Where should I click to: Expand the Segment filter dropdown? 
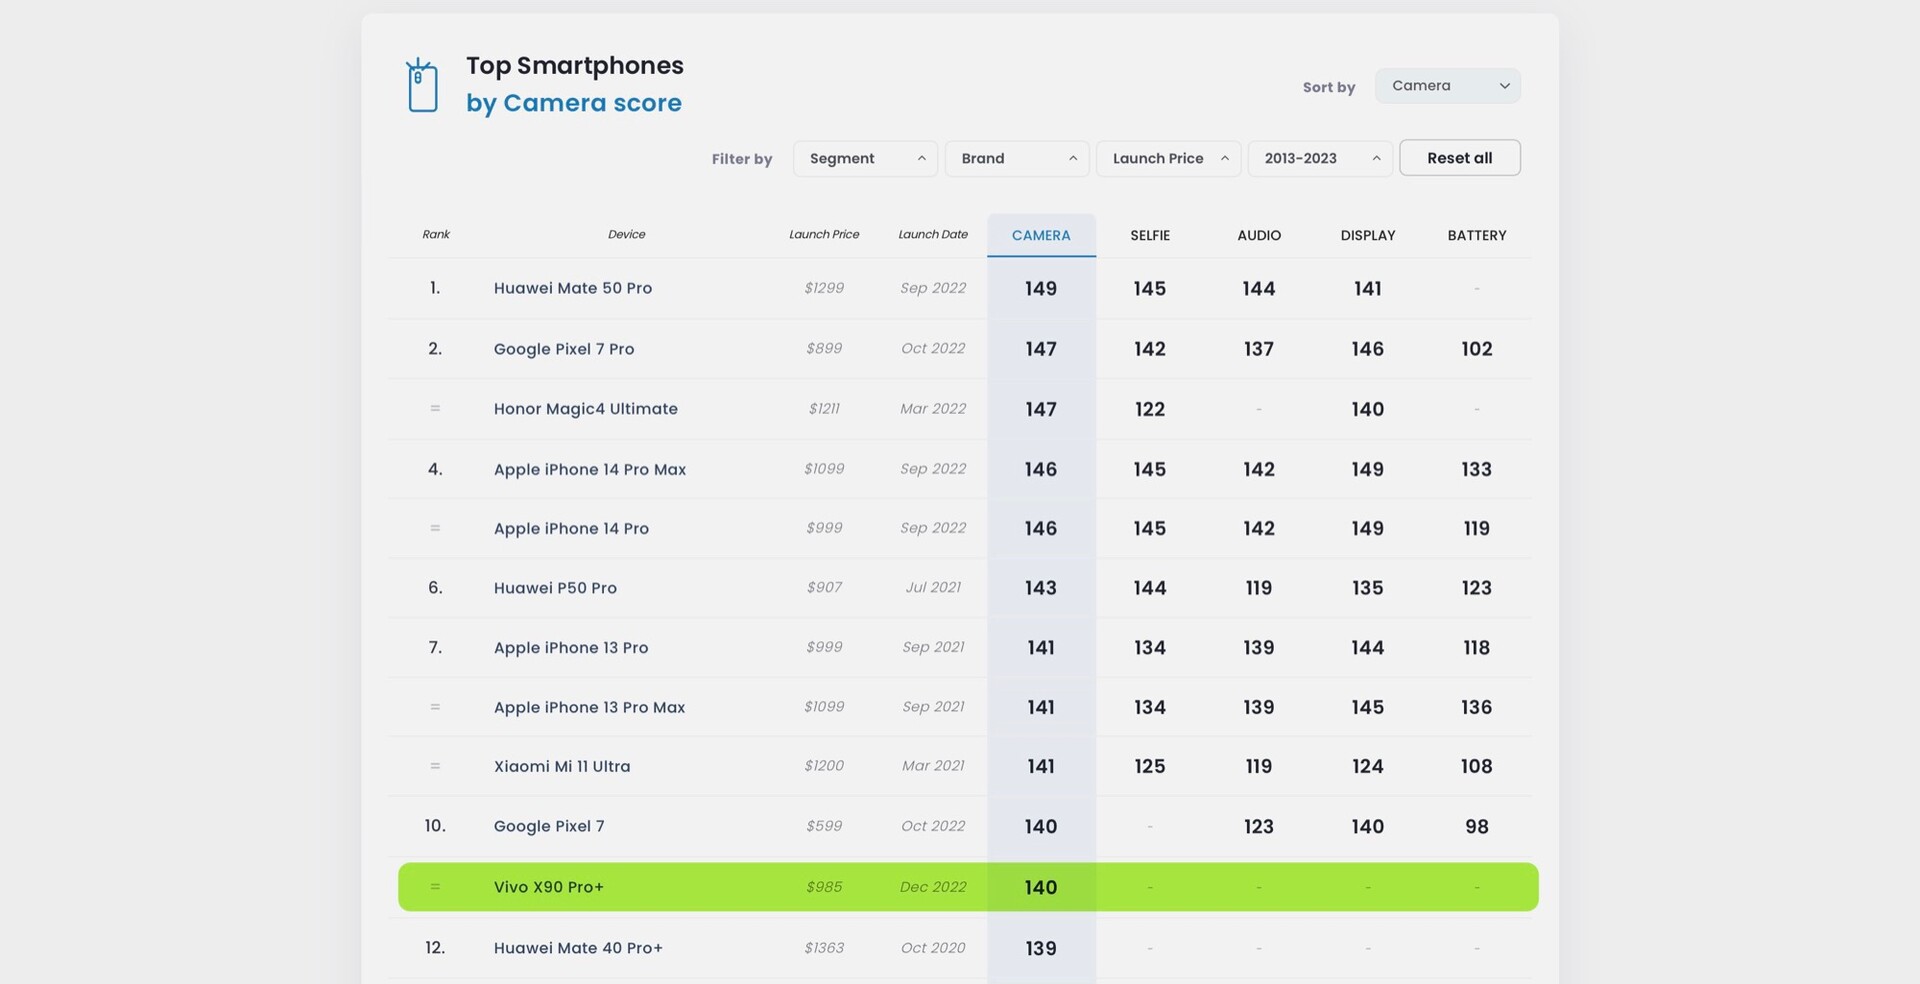pyautogui.click(x=865, y=158)
